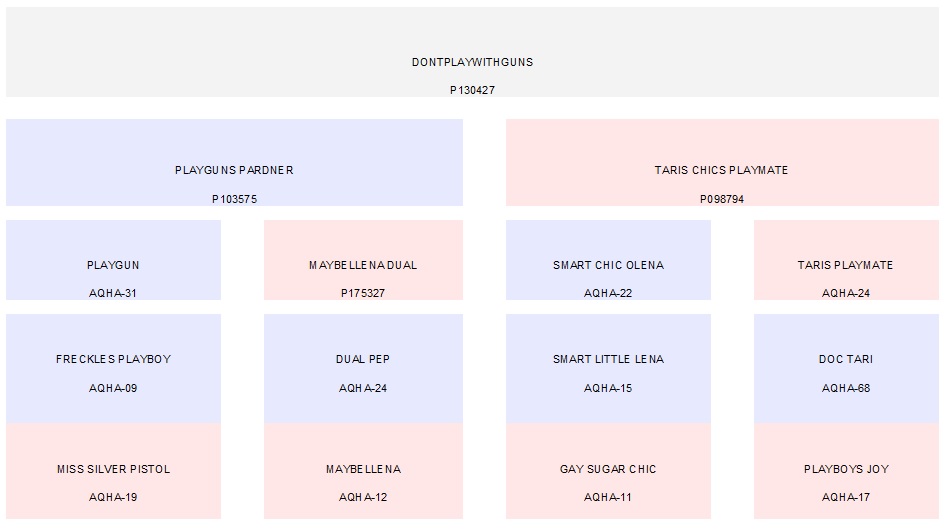The height and width of the screenshot is (529, 948).
Task: Click on DUAL PEP in the pedigree
Action: 363,359
